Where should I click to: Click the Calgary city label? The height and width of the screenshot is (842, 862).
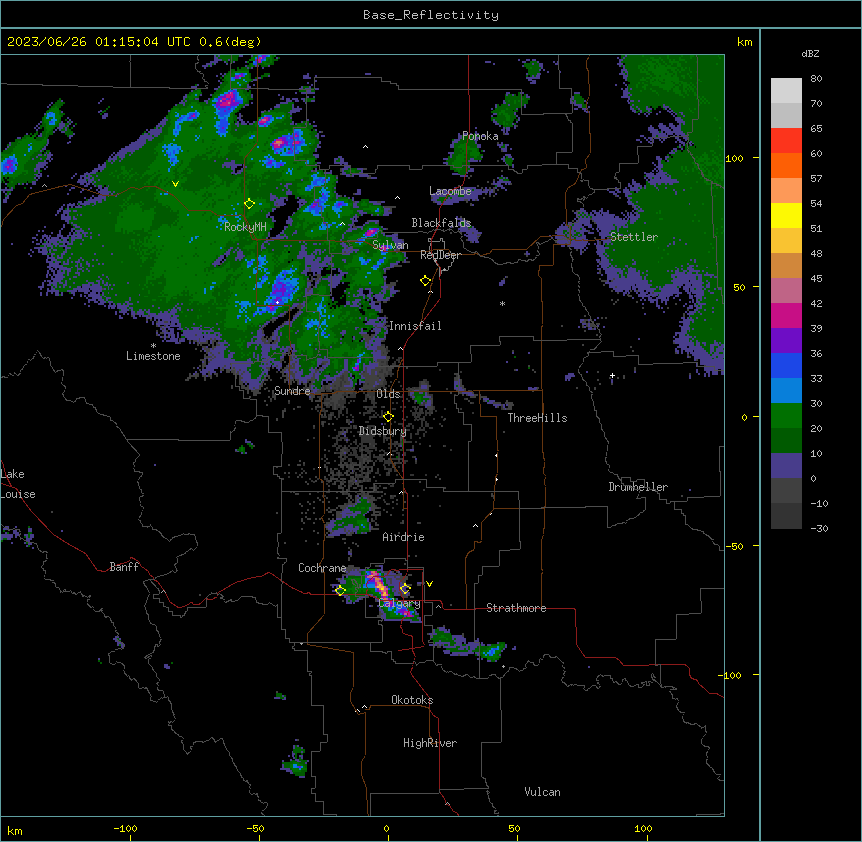pyautogui.click(x=400, y=603)
